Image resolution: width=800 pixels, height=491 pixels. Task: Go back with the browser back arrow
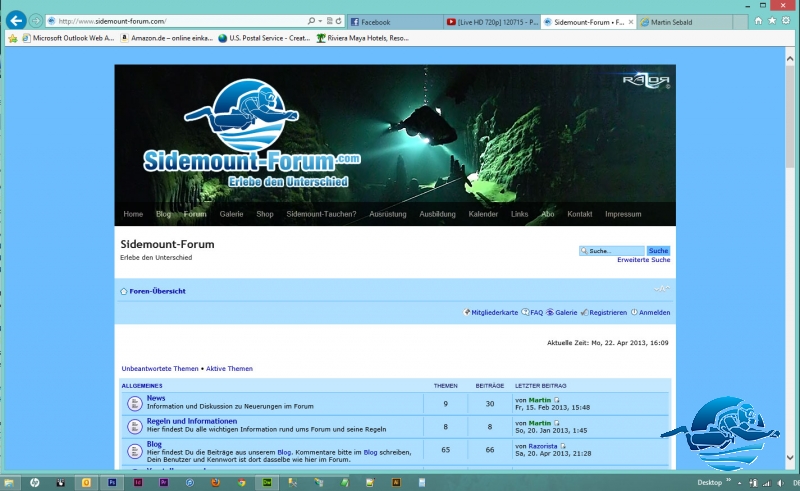pyautogui.click(x=16, y=20)
